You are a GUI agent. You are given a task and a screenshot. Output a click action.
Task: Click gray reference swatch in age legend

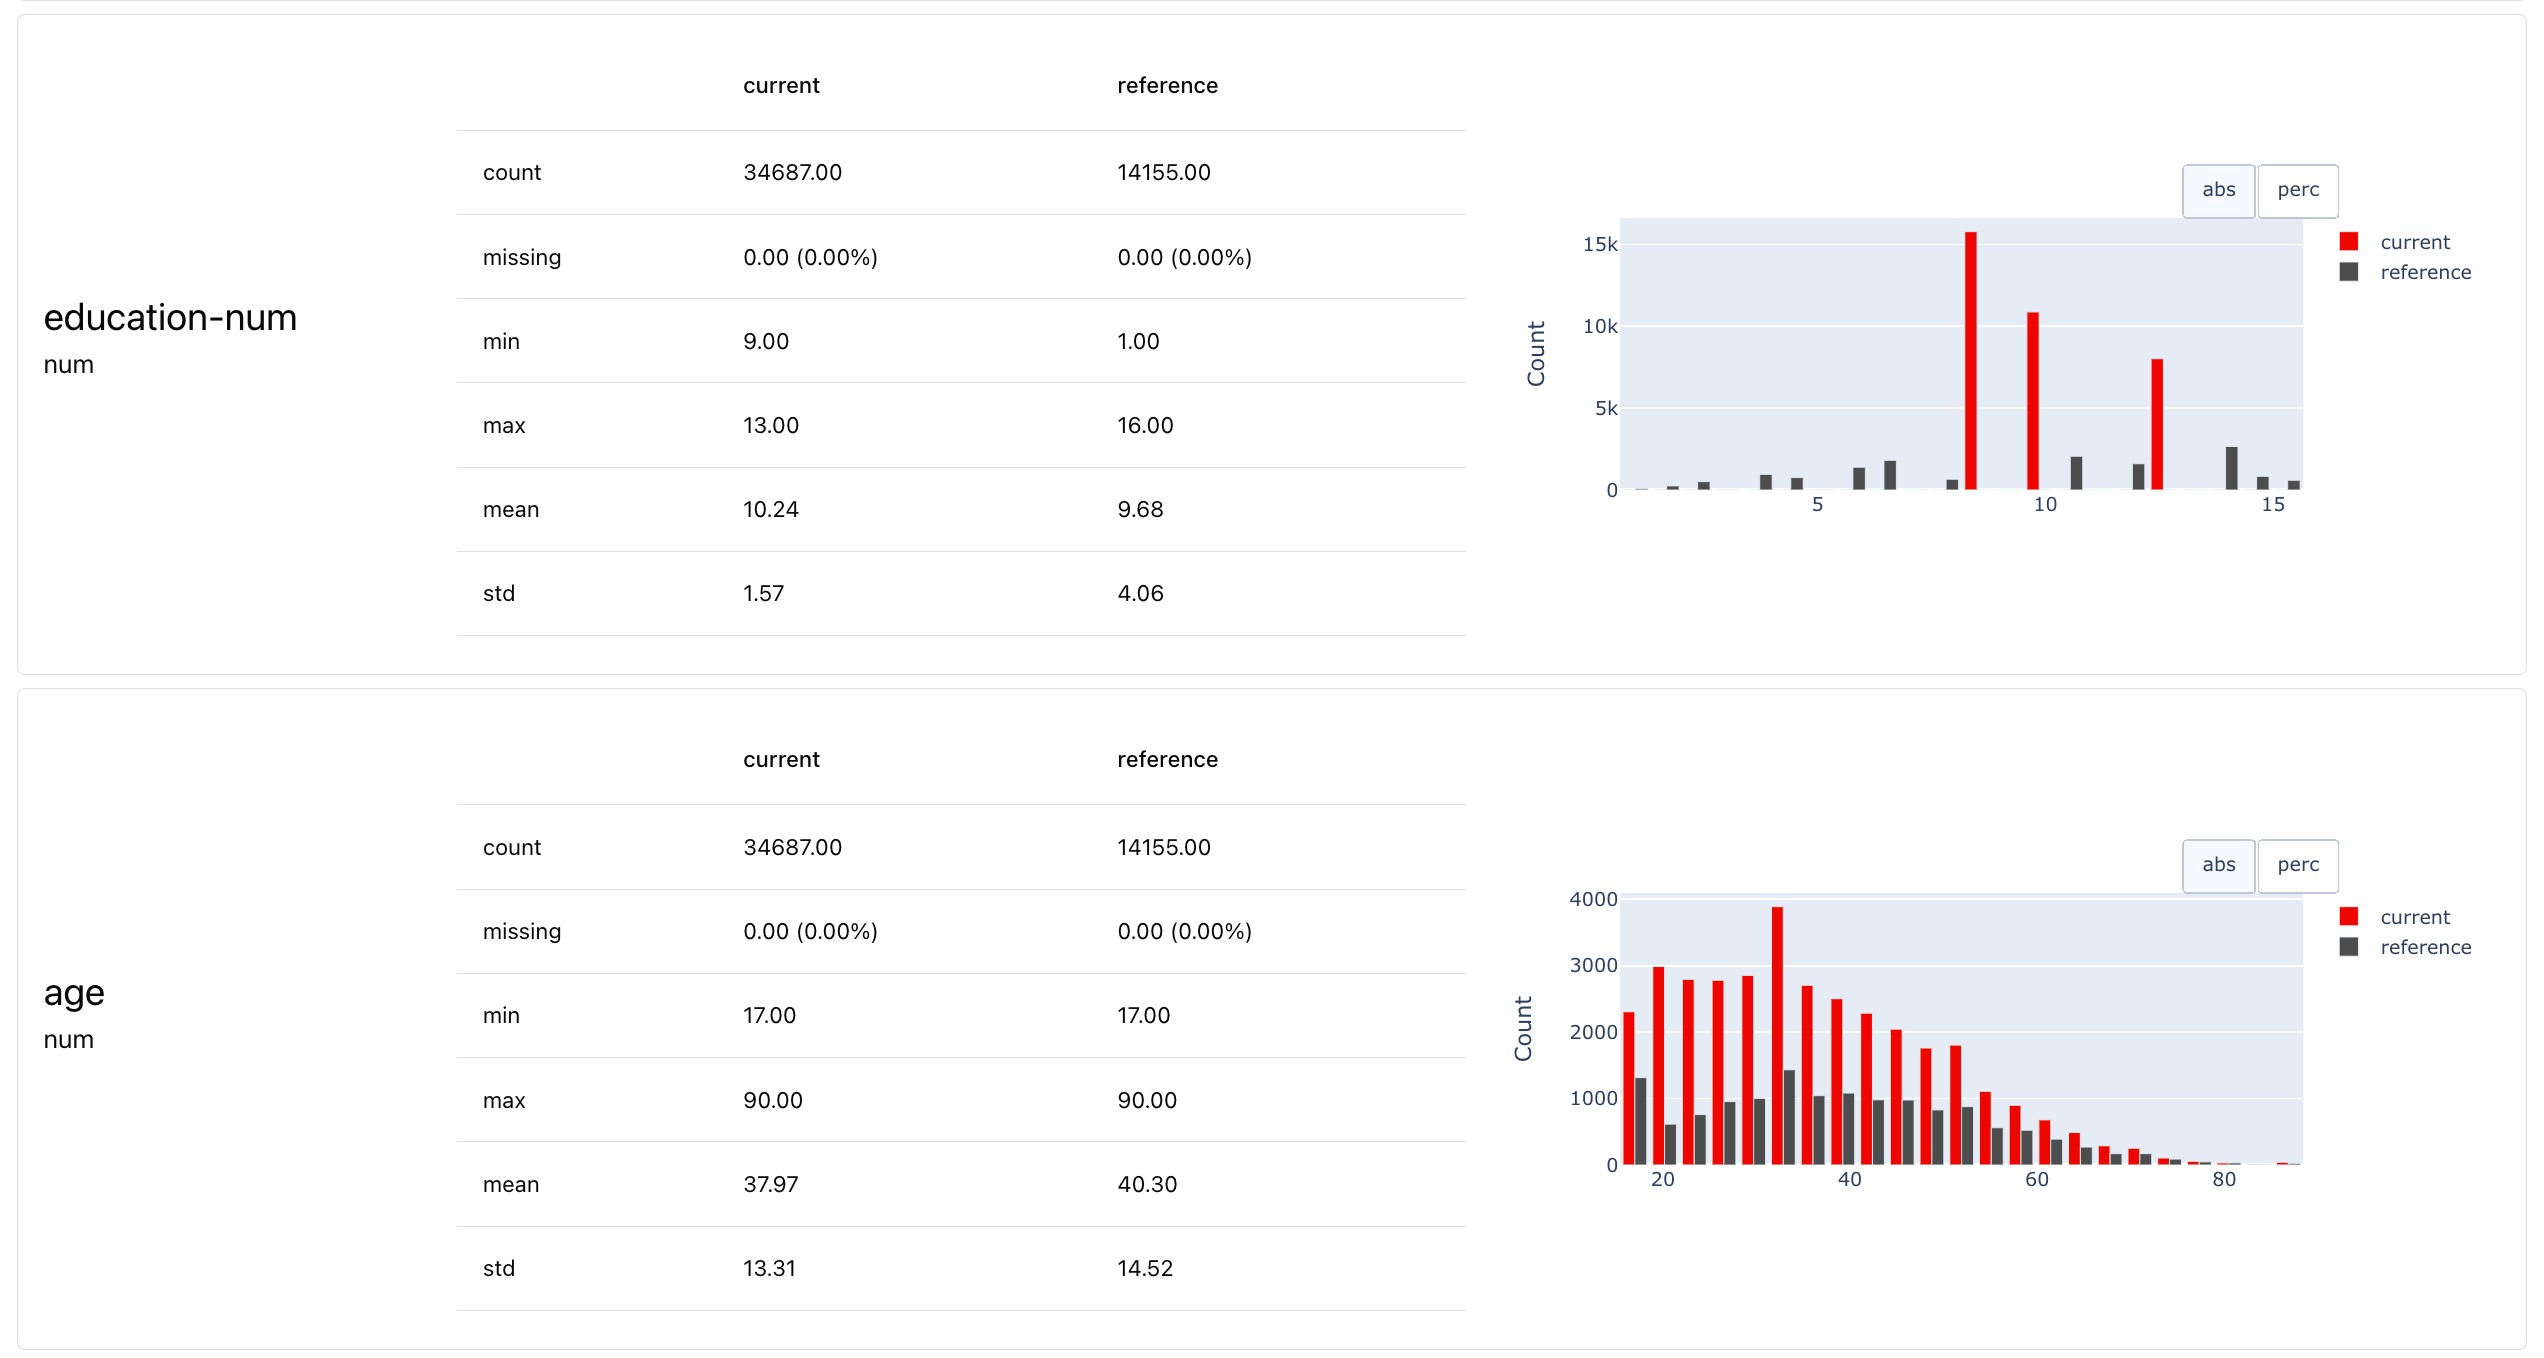tap(2349, 947)
